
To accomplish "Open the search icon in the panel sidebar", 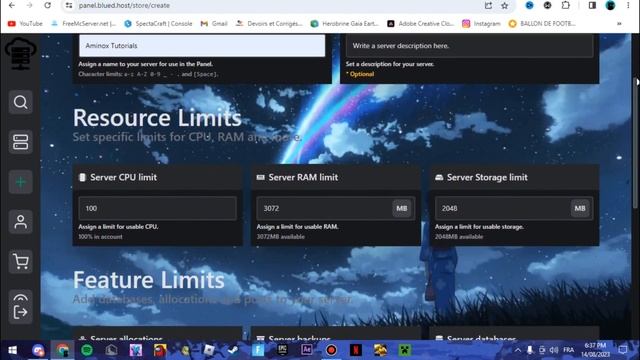I will coord(20,102).
